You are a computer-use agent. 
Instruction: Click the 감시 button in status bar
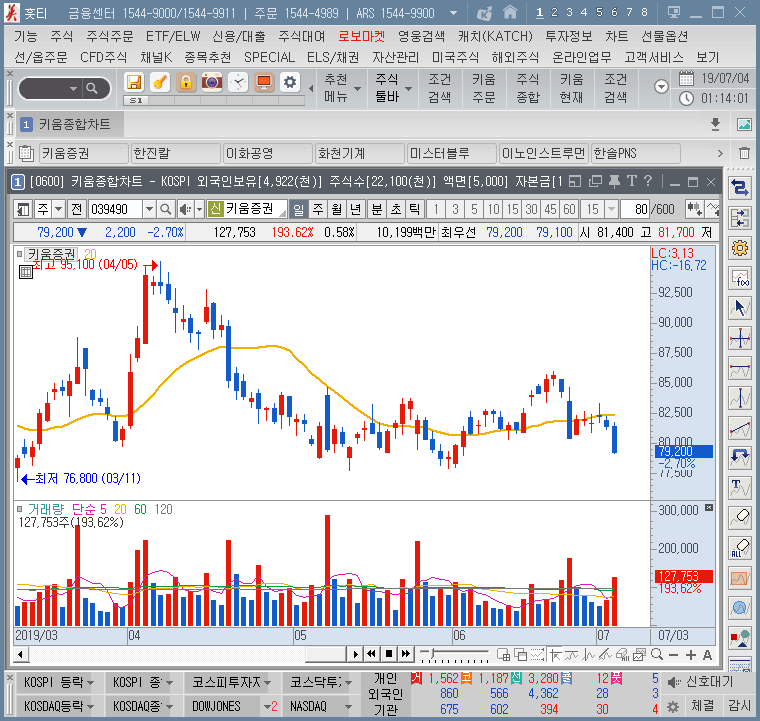739,705
